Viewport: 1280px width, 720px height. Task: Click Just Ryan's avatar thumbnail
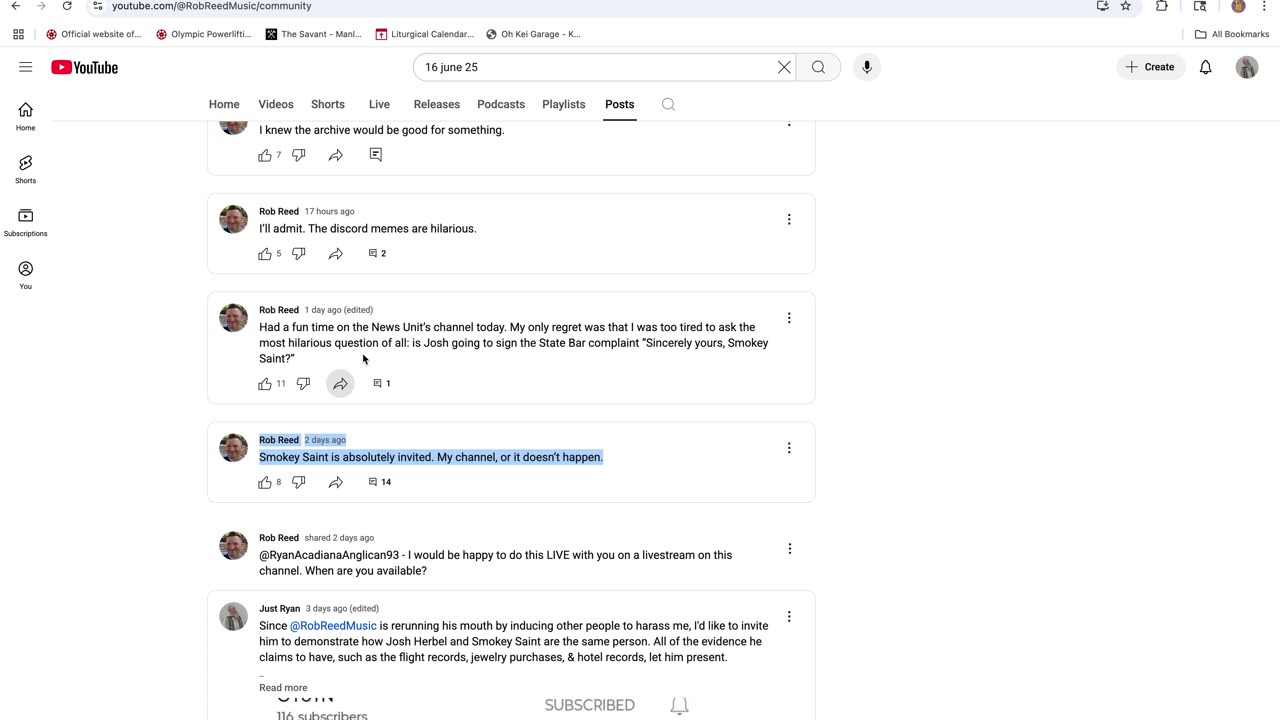(x=234, y=616)
